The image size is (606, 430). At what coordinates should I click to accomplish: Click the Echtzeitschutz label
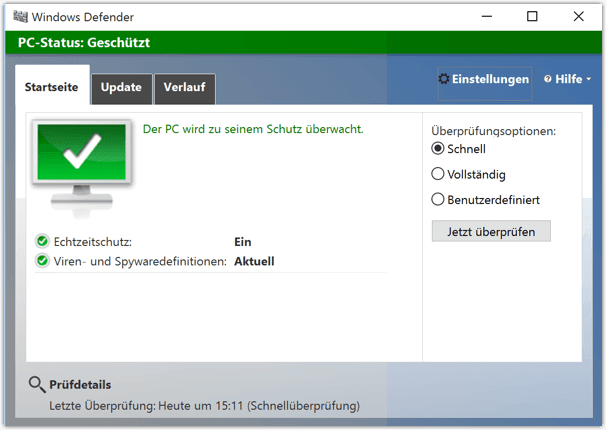click(93, 242)
